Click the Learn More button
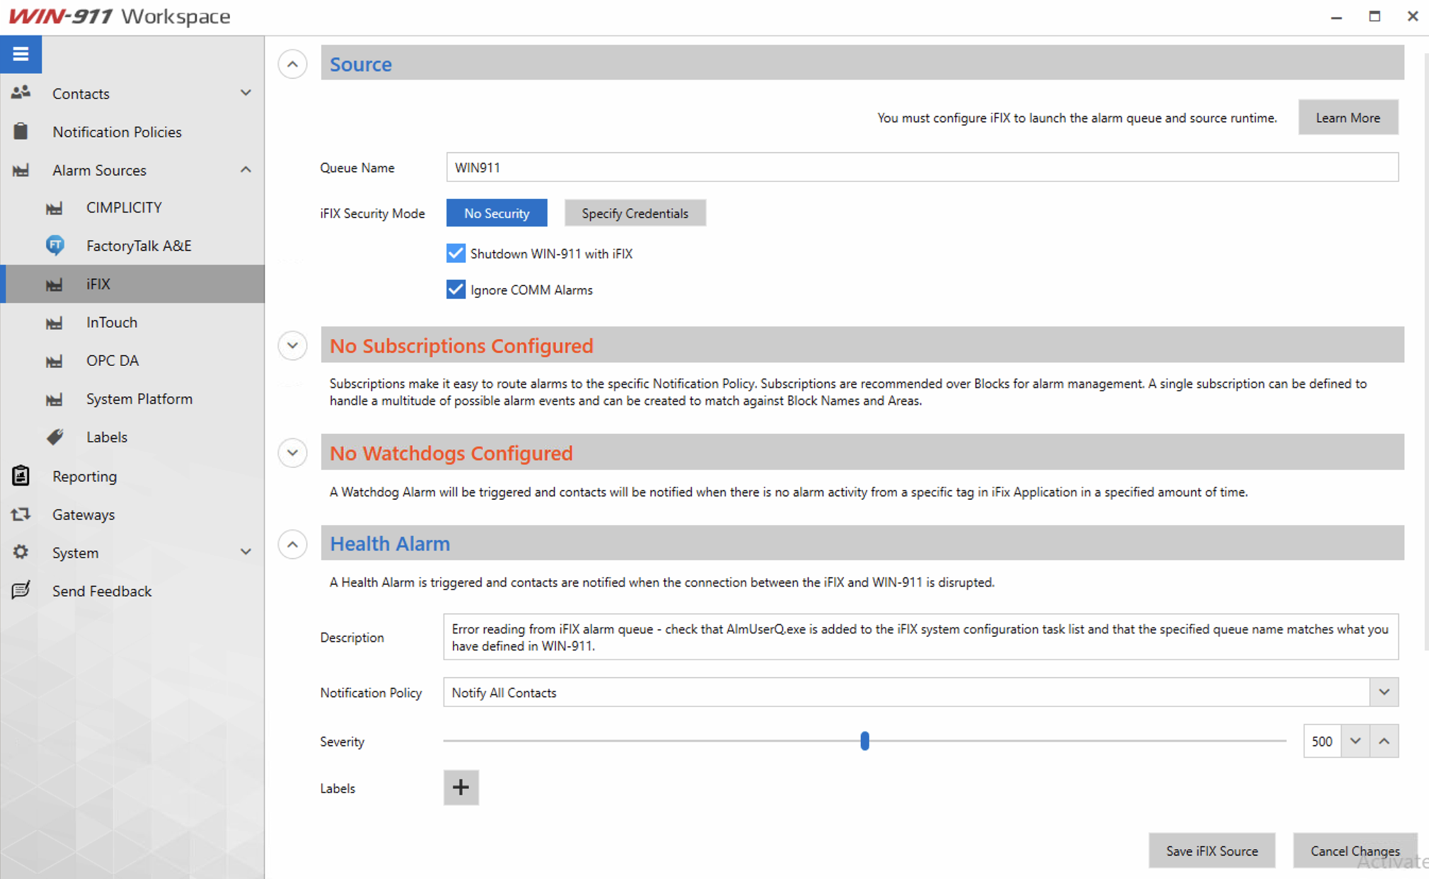 [x=1348, y=117]
